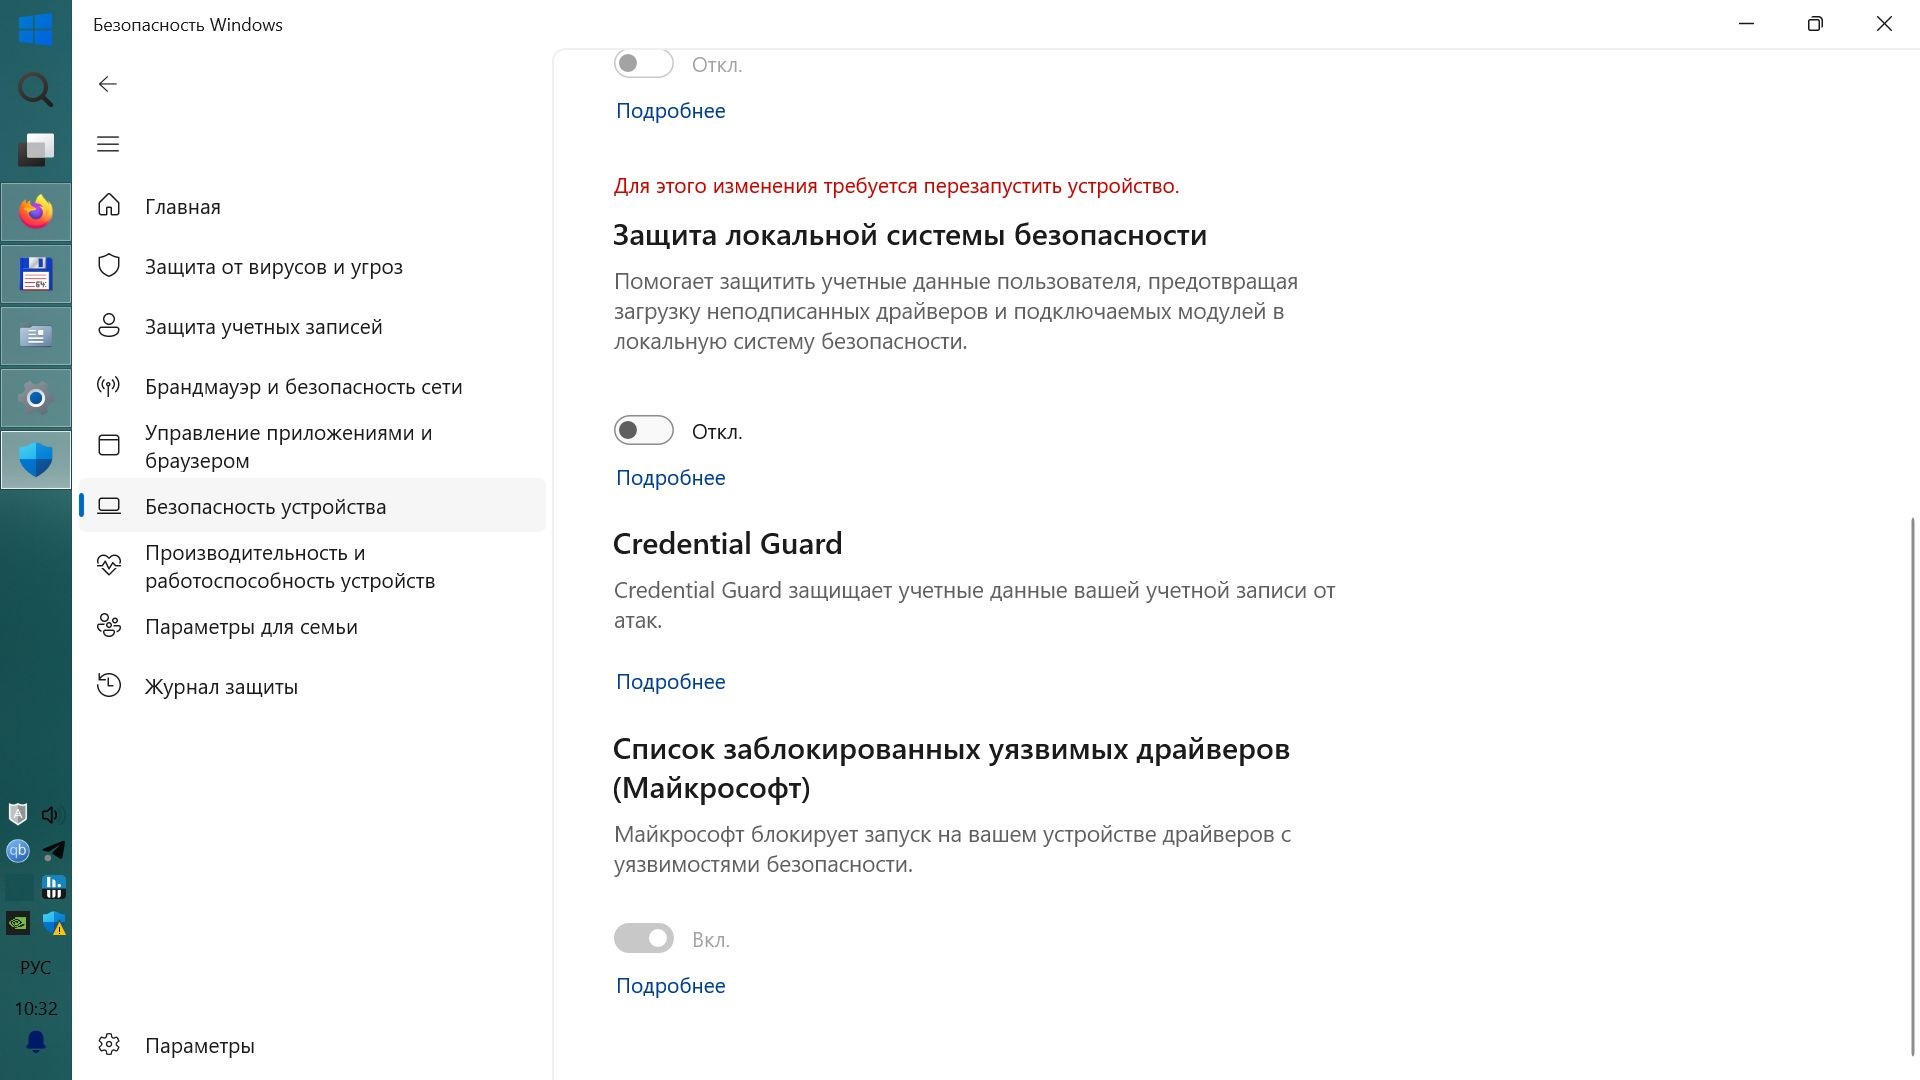The width and height of the screenshot is (1920, 1080).
Task: Click the vertical scrollbar on the right
Action: [1913, 785]
